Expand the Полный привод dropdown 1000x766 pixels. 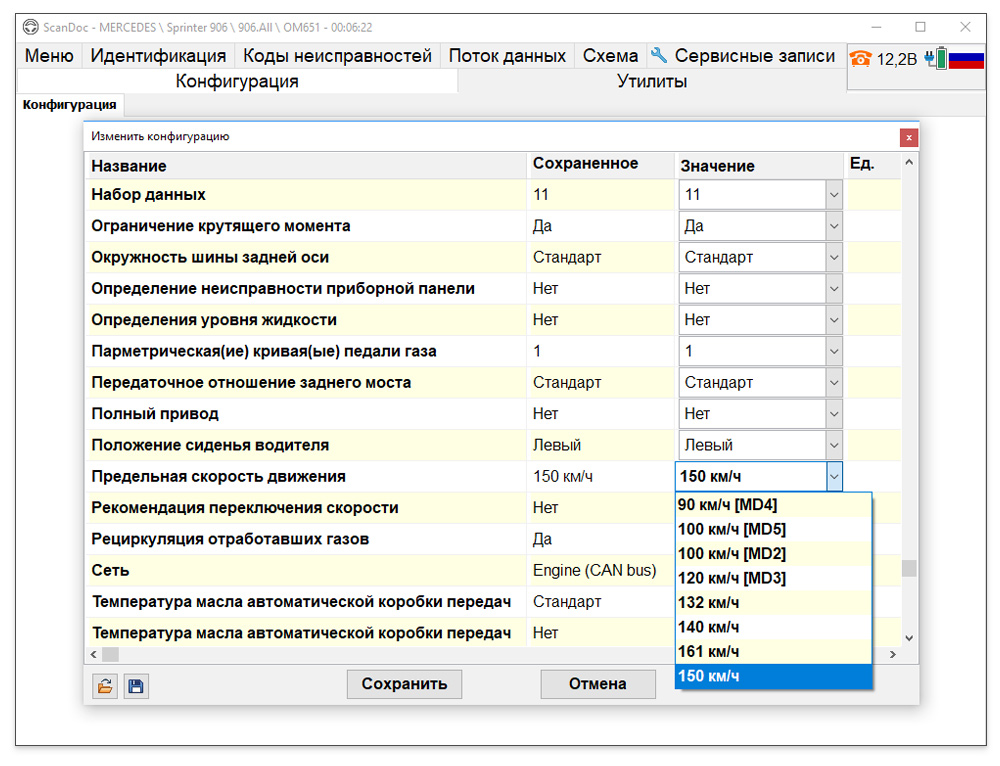pyautogui.click(x=834, y=413)
